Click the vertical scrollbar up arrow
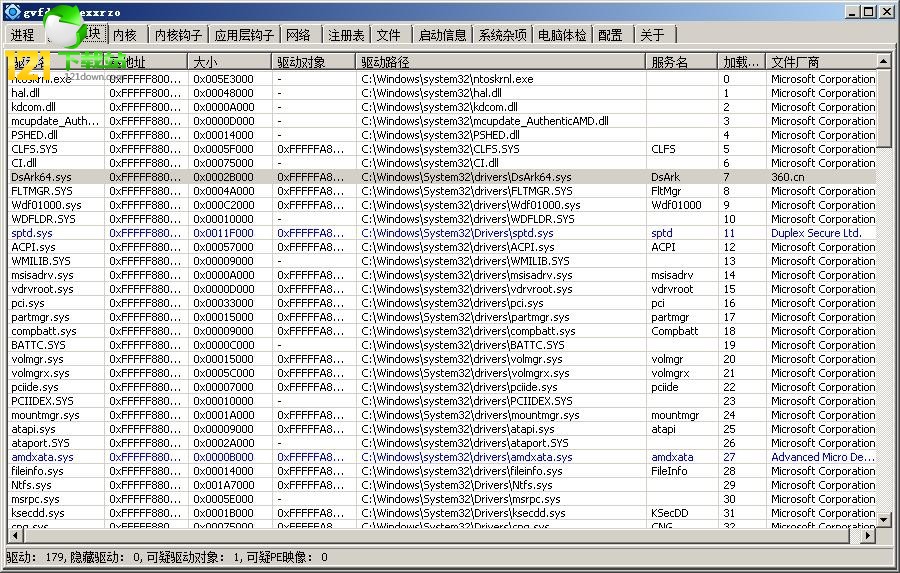Screen dimensions: 900x573 pos(884,62)
